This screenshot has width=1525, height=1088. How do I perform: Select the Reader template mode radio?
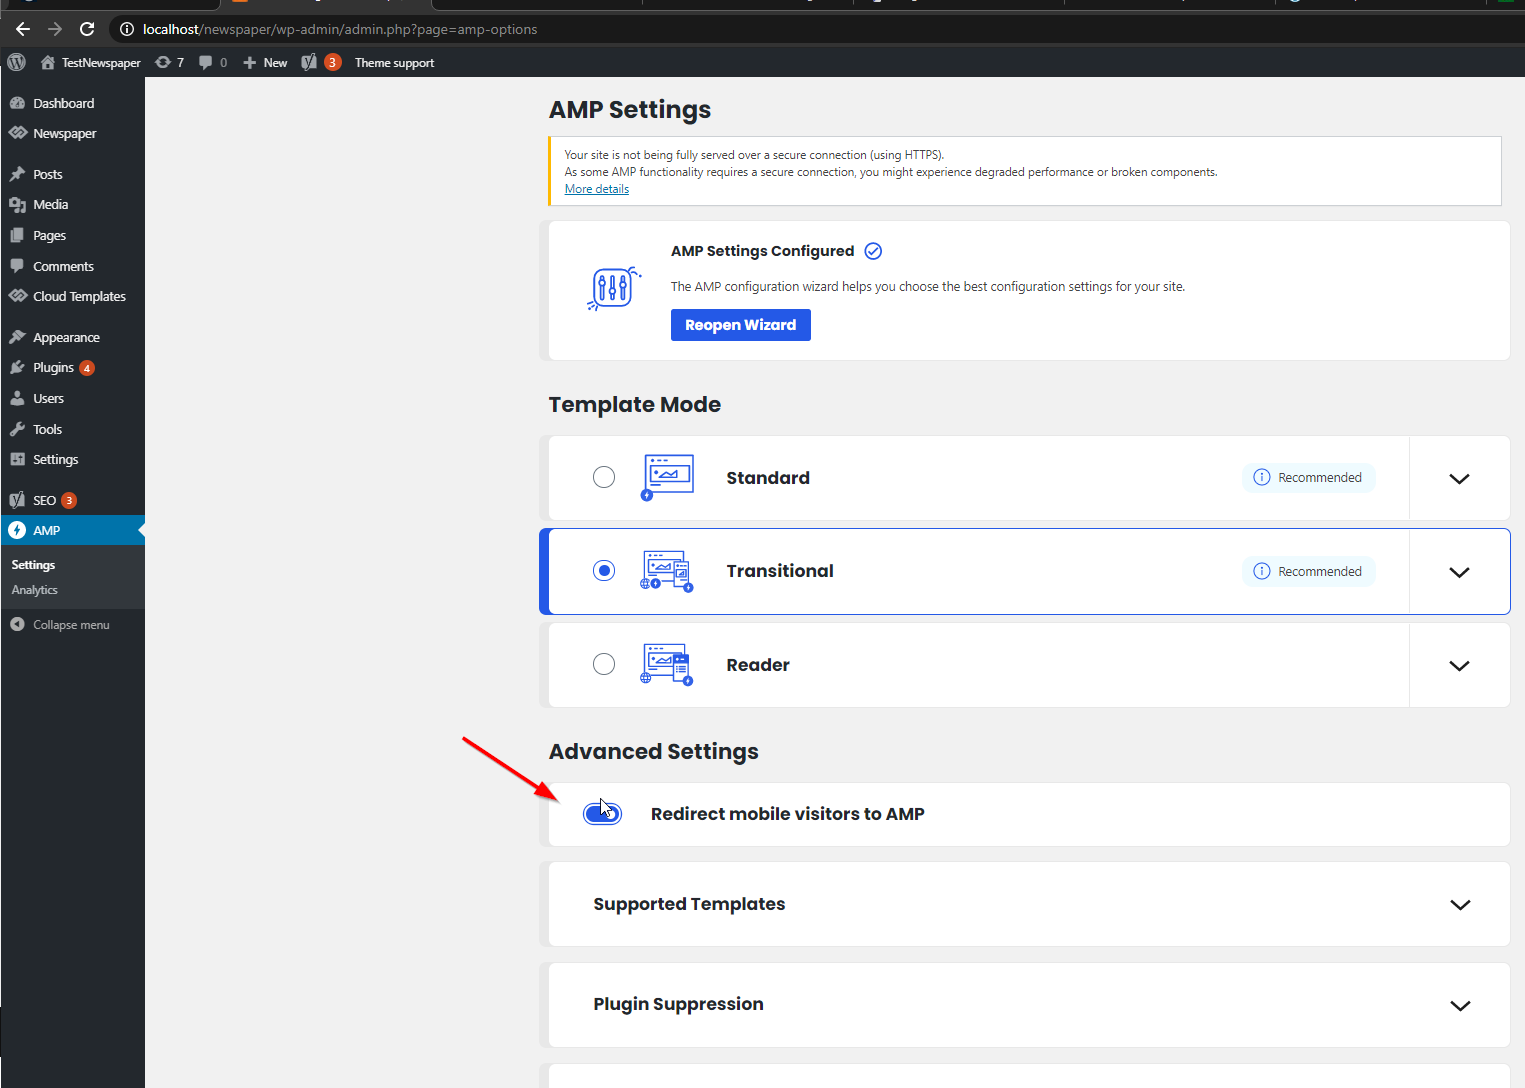pos(604,664)
